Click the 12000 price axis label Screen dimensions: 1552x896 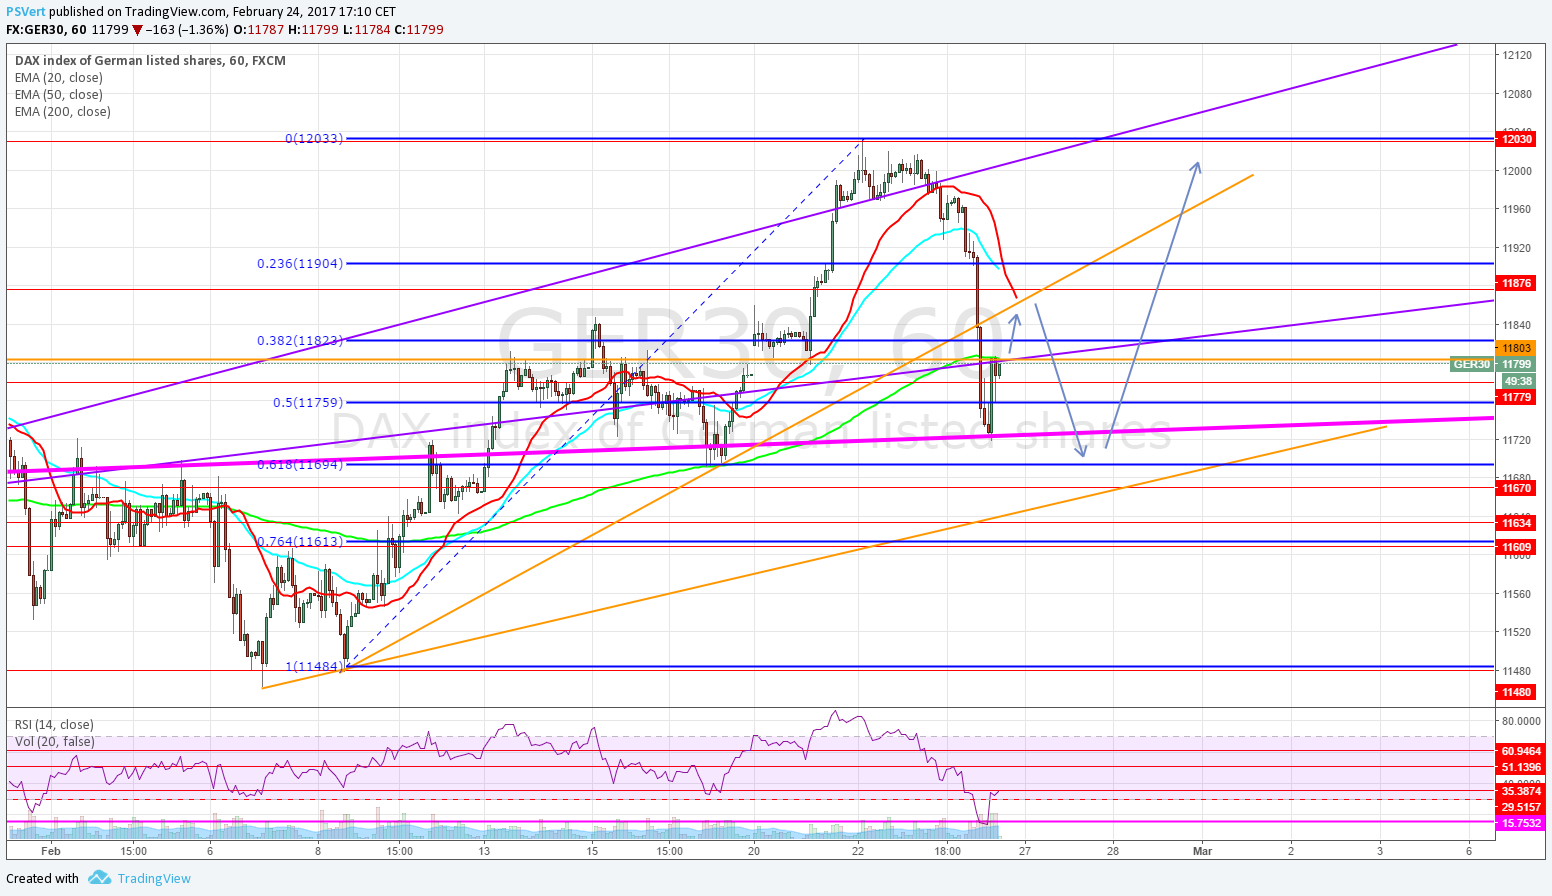click(1517, 172)
